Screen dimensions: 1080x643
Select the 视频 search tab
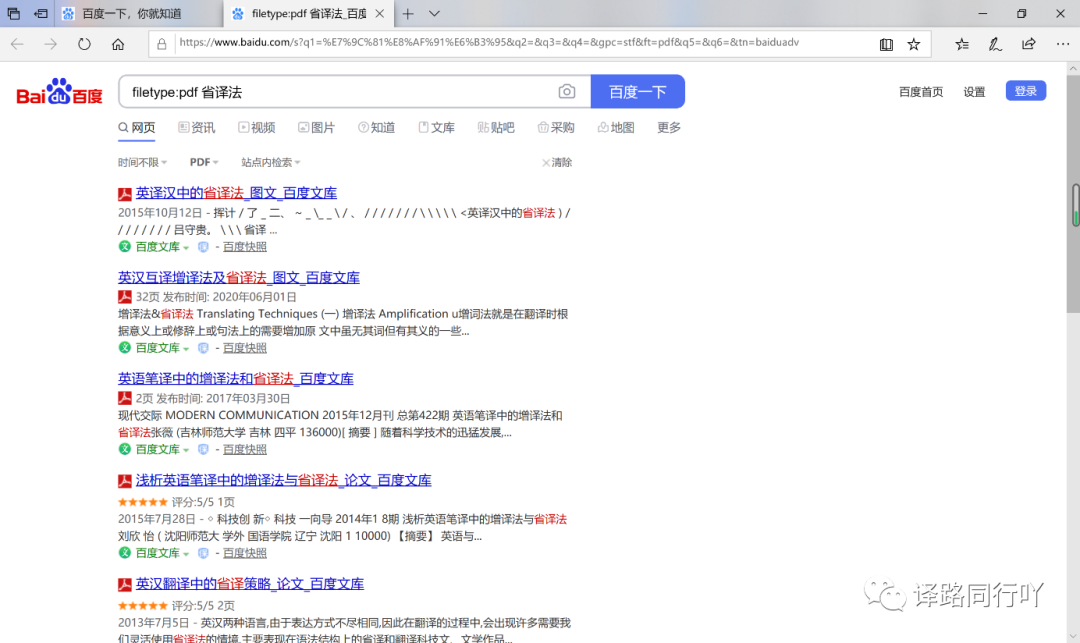pos(256,128)
